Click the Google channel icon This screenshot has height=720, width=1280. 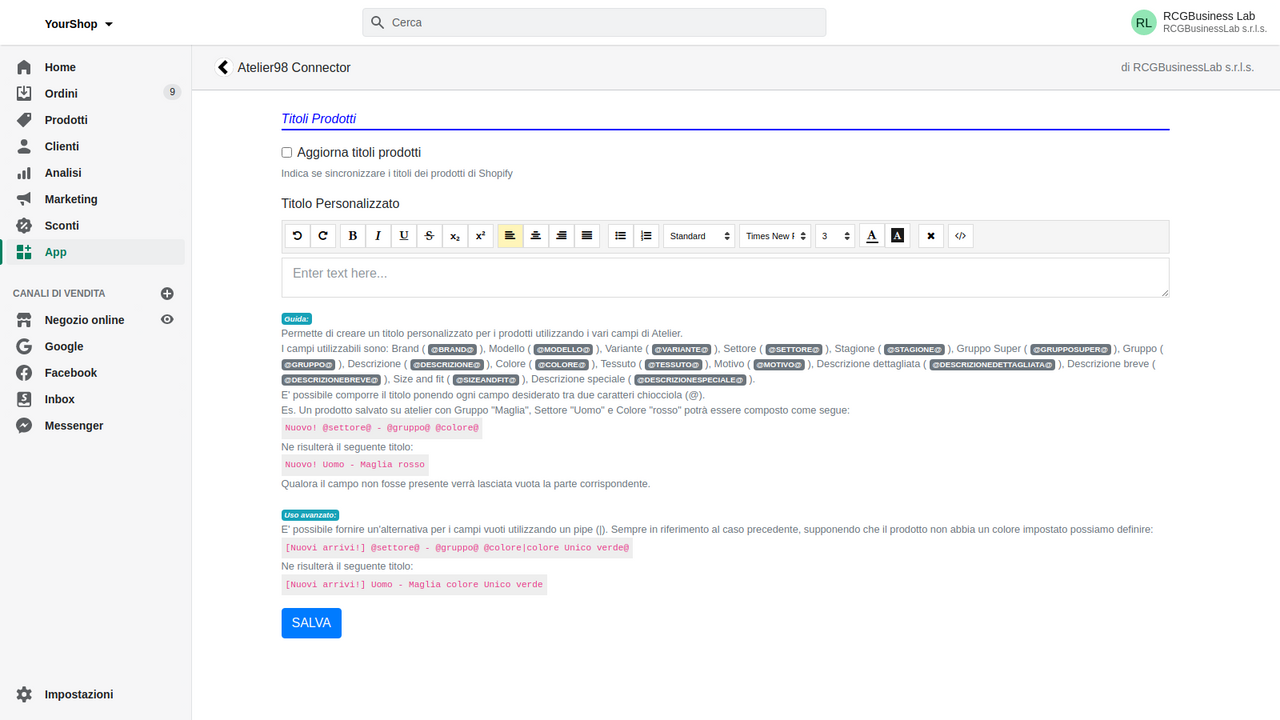pos(24,346)
